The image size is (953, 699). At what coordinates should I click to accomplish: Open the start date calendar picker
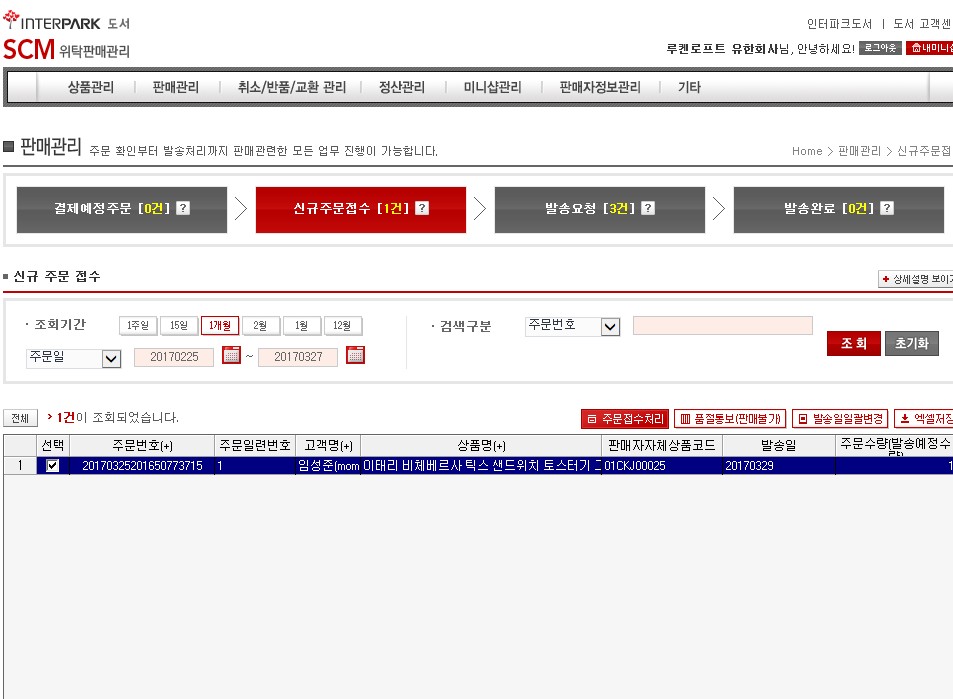coord(232,355)
